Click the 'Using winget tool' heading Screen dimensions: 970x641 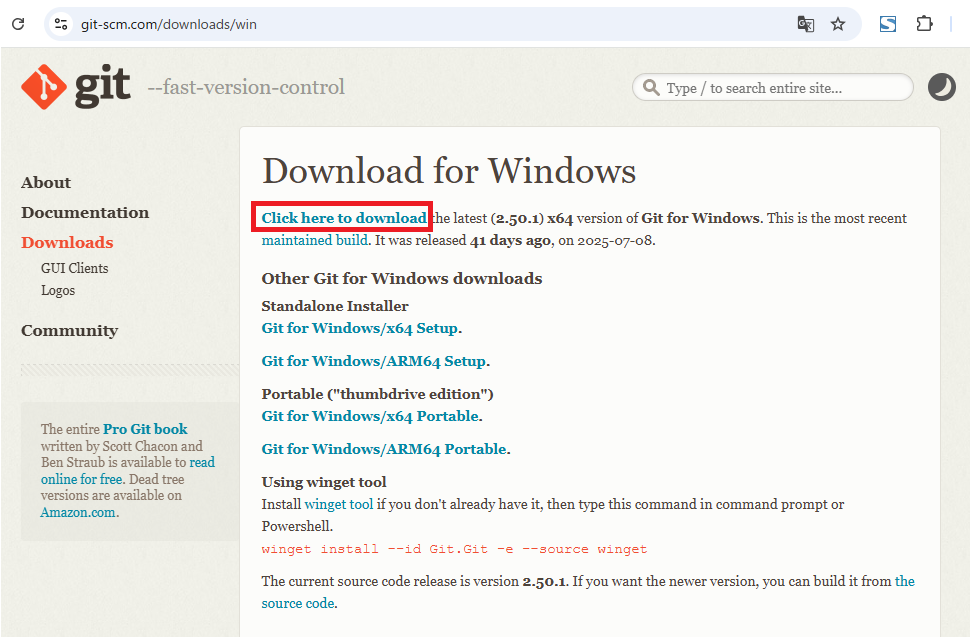point(324,482)
